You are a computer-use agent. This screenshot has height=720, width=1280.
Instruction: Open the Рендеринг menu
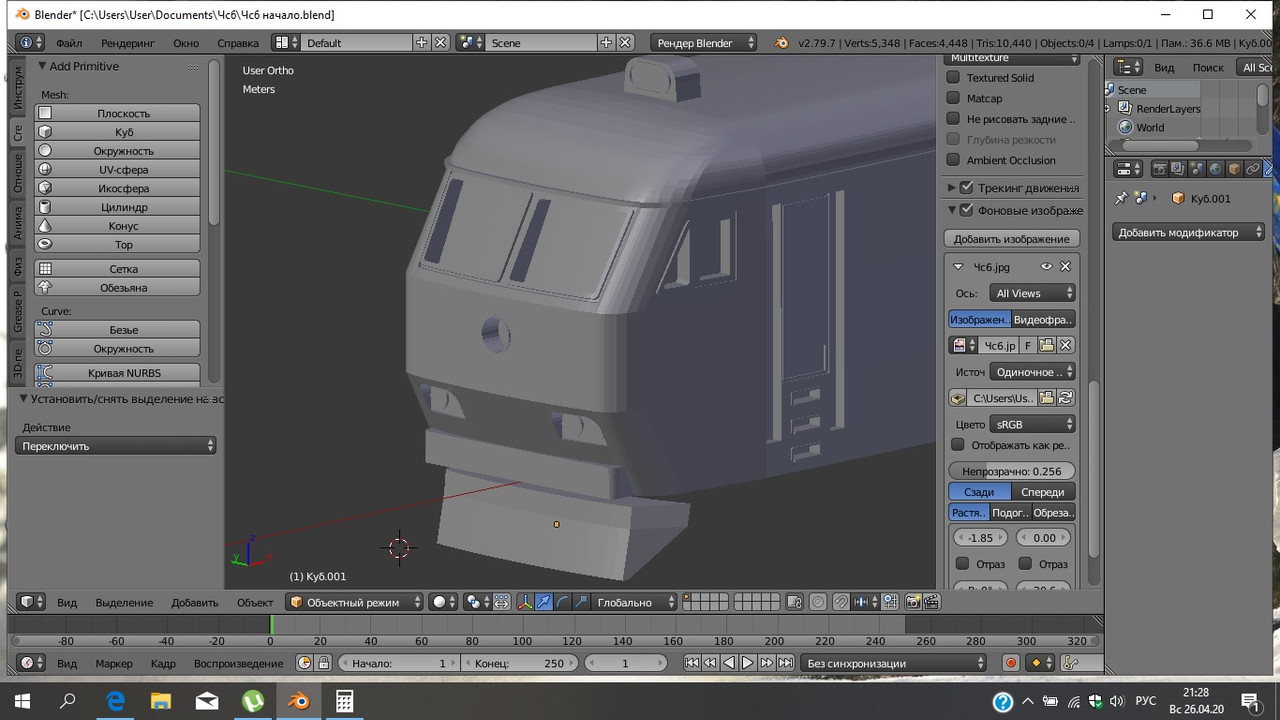pos(128,43)
